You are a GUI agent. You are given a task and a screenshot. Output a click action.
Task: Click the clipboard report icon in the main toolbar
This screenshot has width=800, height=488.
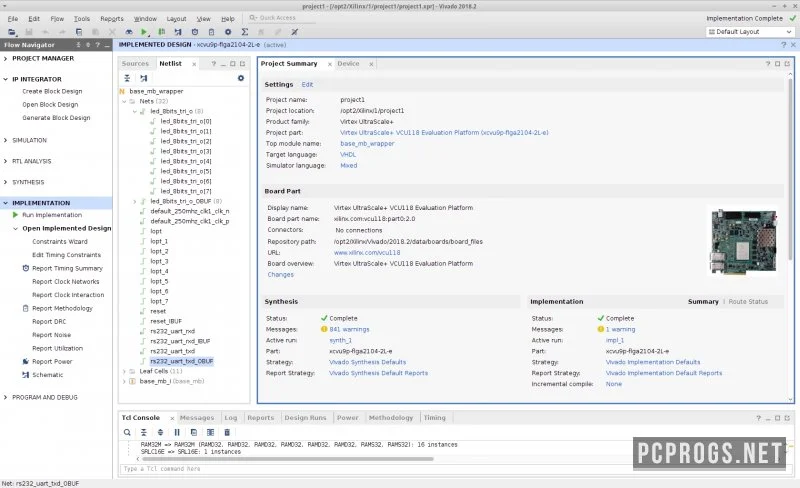(211, 32)
